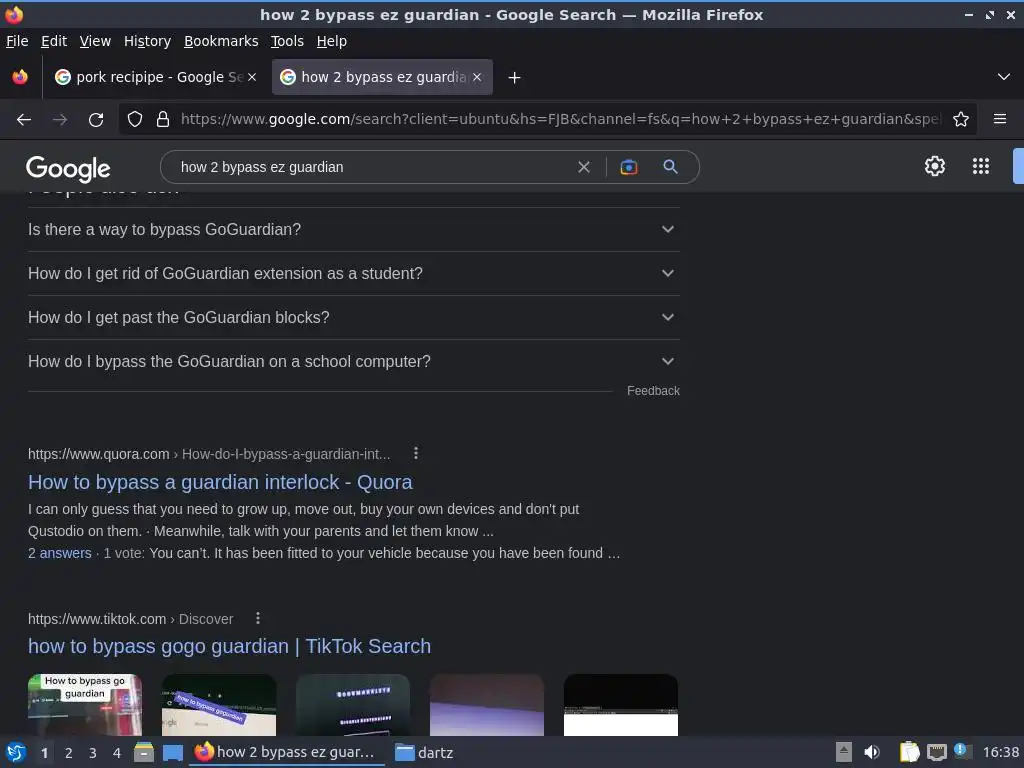Select how 2 bypass ez guardian tab
1024x768 pixels.
tap(382, 77)
